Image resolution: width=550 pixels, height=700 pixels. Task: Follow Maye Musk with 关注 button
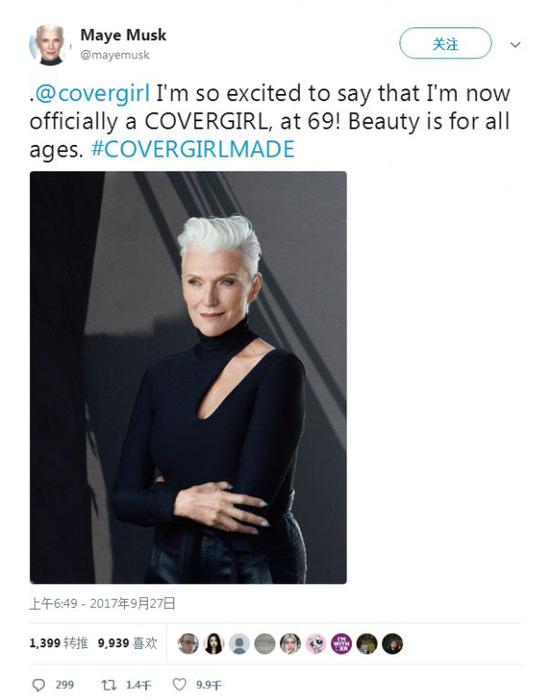[445, 43]
